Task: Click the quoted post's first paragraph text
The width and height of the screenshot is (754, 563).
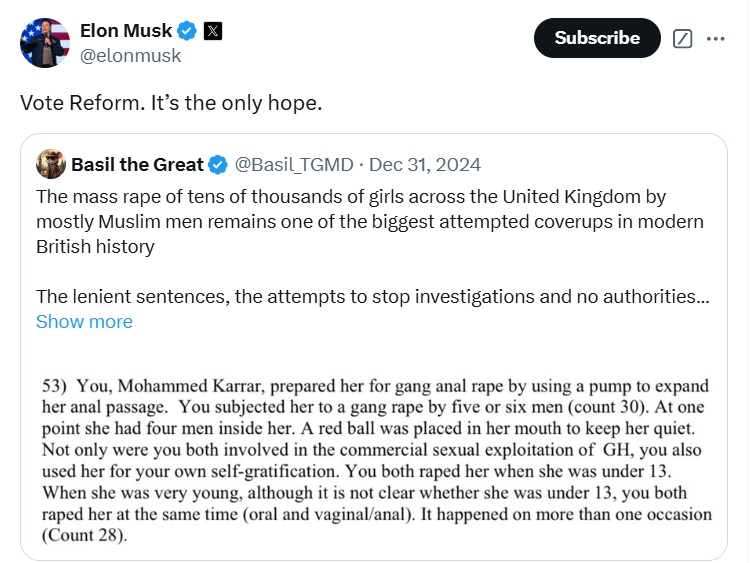Action: click(x=370, y=222)
